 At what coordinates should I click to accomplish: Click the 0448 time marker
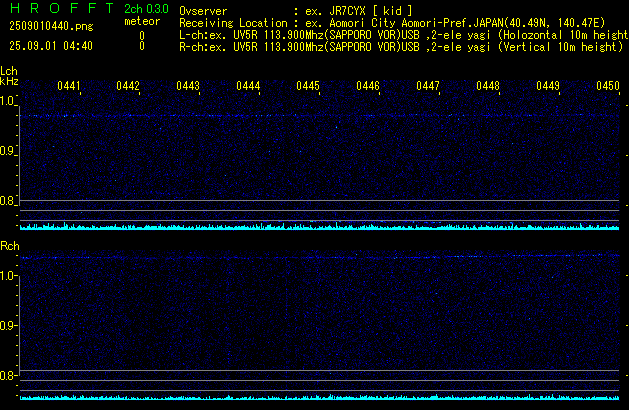point(488,86)
